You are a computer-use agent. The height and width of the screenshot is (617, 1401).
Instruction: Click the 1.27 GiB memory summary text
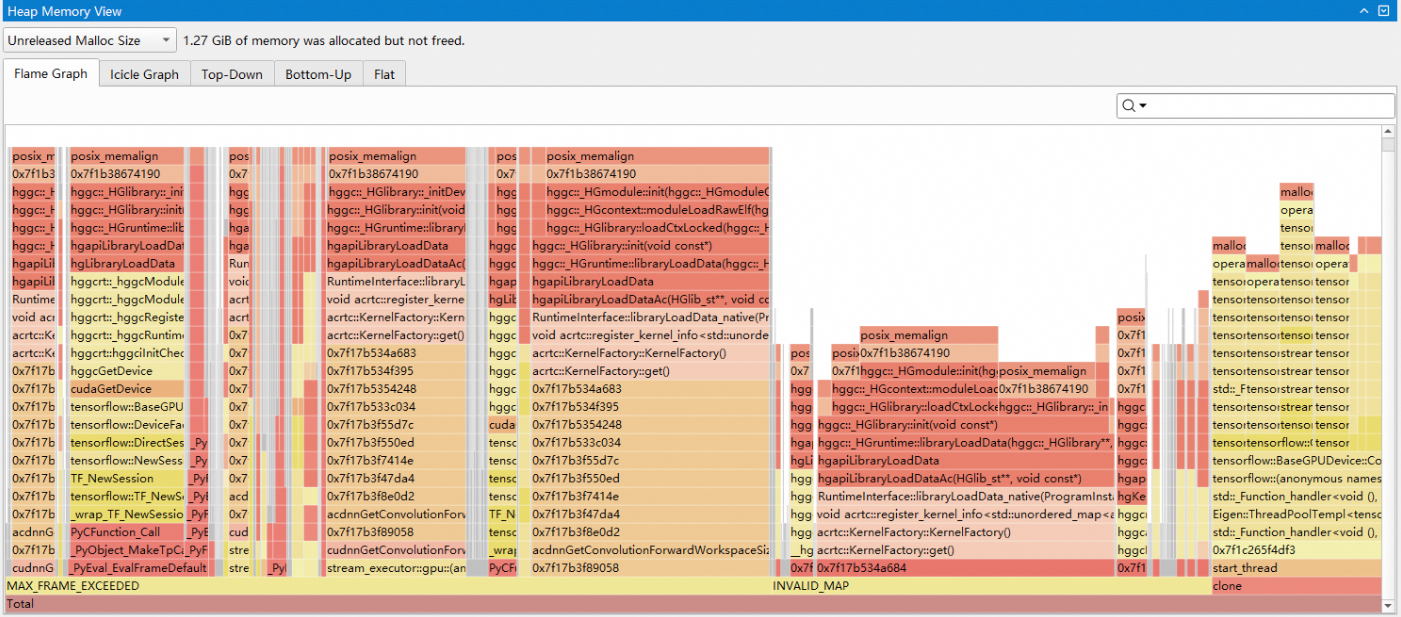pyautogui.click(x=324, y=41)
